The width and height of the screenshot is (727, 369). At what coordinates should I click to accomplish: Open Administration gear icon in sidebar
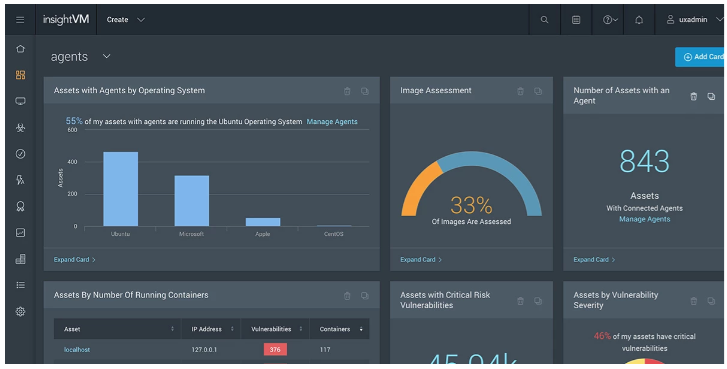(20, 312)
